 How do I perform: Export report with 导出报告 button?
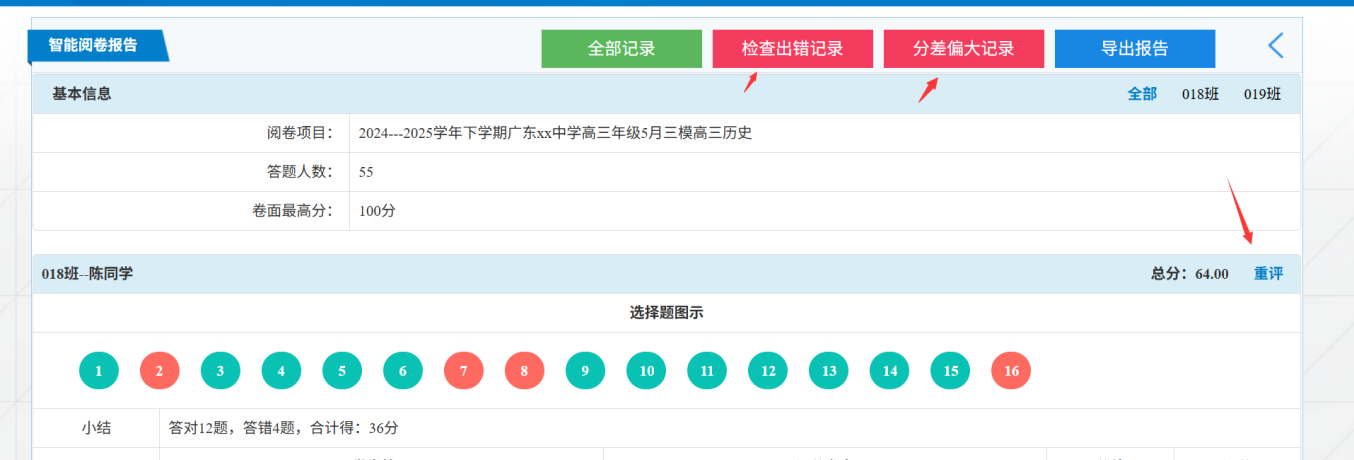(1134, 49)
